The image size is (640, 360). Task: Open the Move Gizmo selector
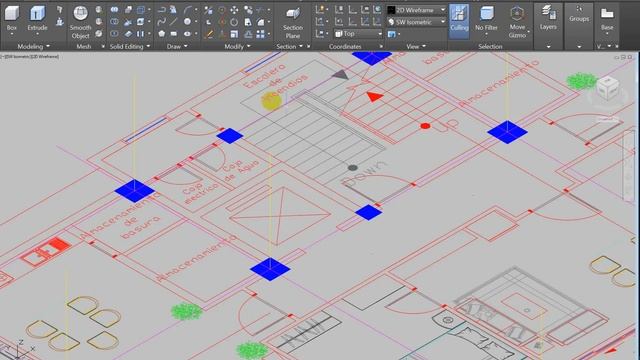517,22
